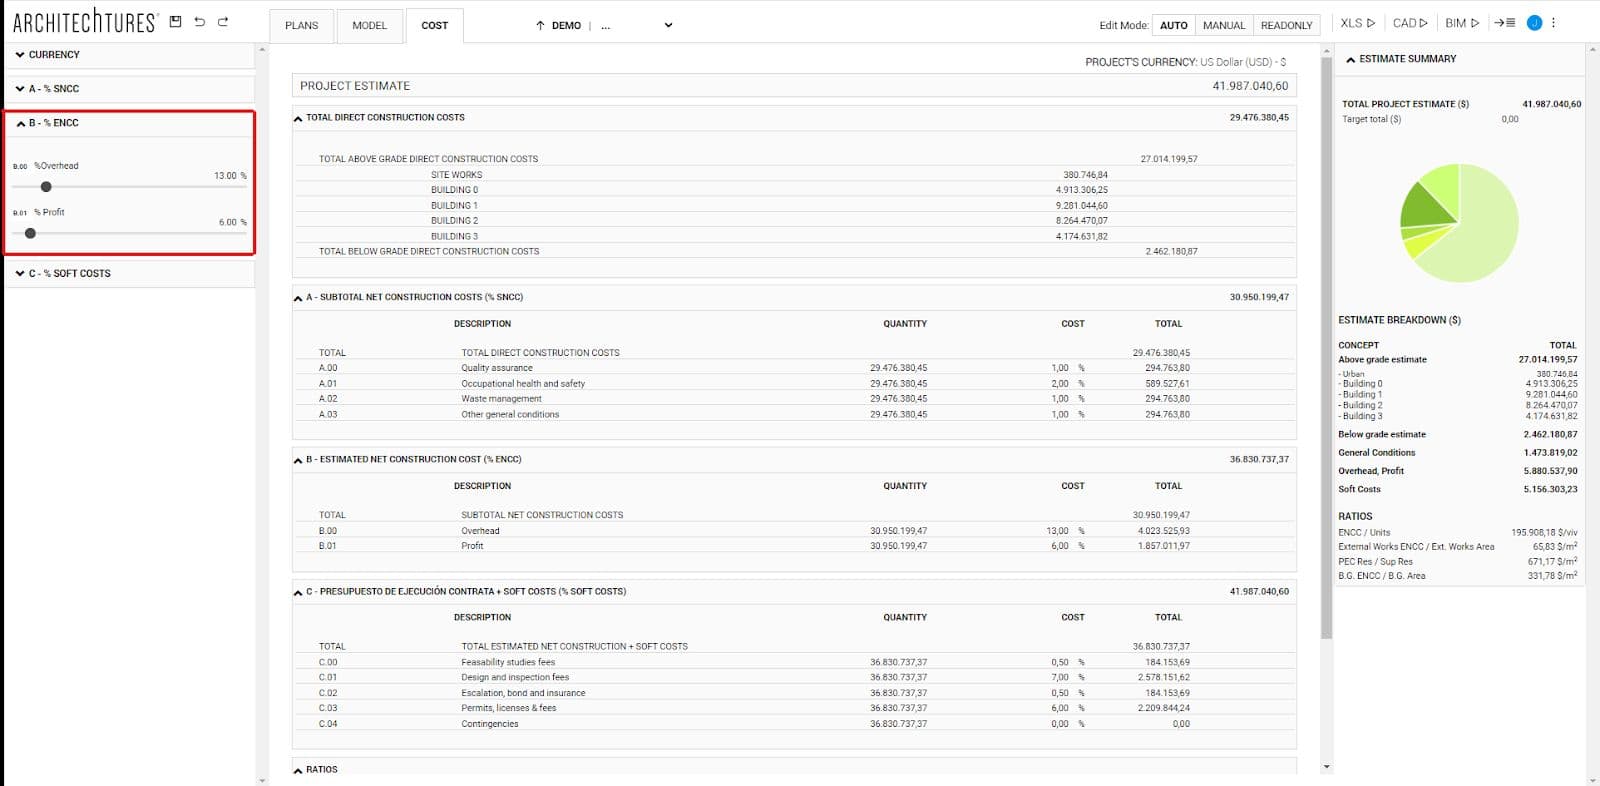Click the collapse side panel arrow icon

tap(1505, 23)
